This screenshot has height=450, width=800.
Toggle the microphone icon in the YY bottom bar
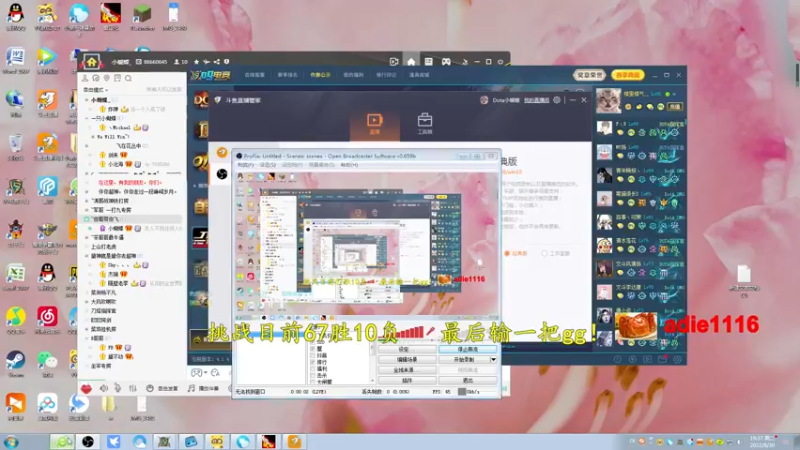point(118,388)
